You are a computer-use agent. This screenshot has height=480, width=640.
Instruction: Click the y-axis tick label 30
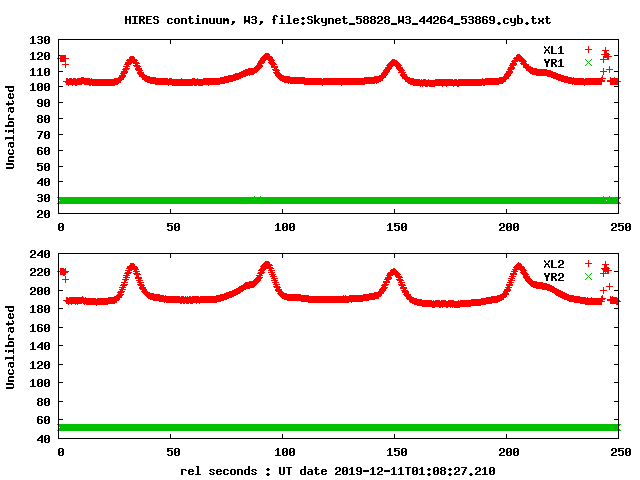(x=43, y=198)
